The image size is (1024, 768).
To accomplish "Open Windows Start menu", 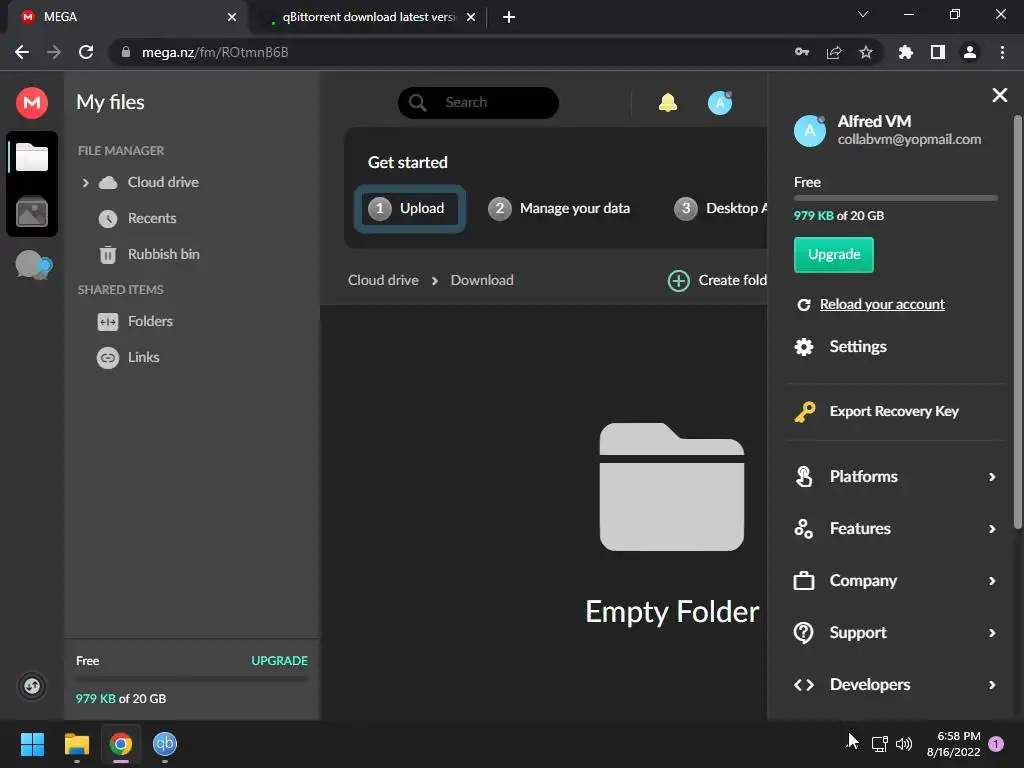I will 32,744.
